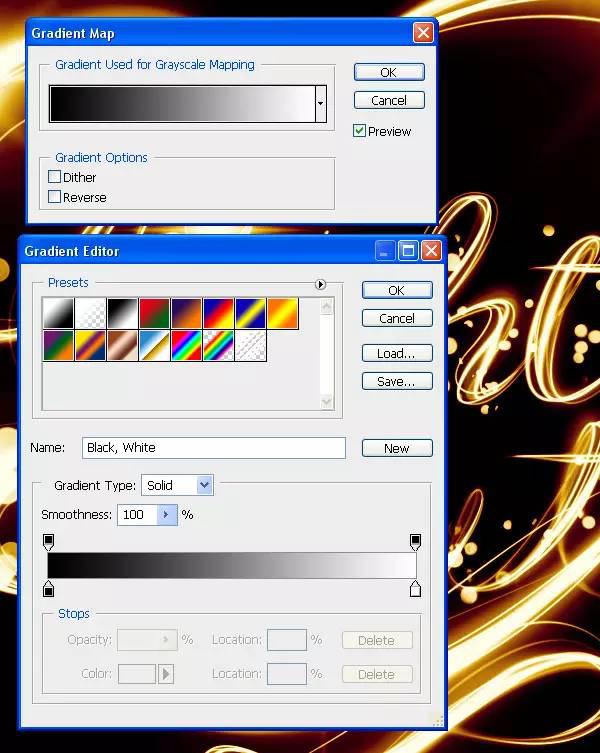Screen dimensions: 600x753
Task: Pick the Blue, Red, Yellow gradient preset
Action: click(x=218, y=313)
